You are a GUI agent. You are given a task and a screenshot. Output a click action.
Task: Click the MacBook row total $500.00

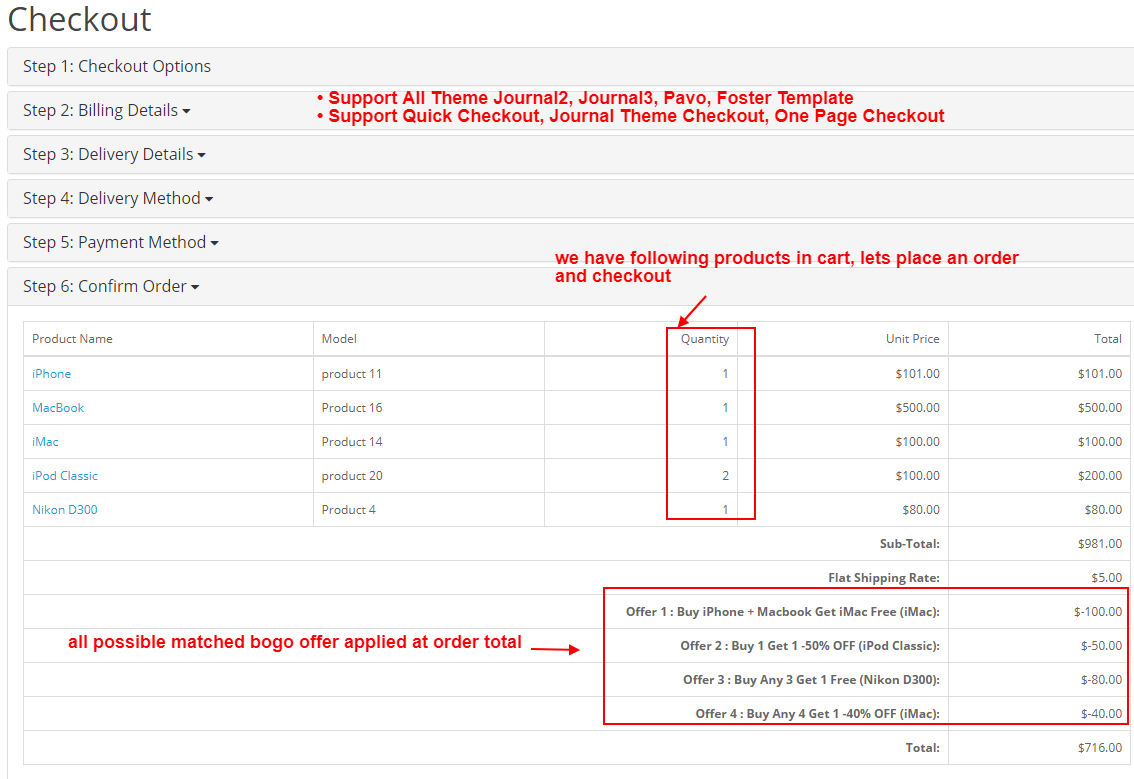click(1100, 408)
